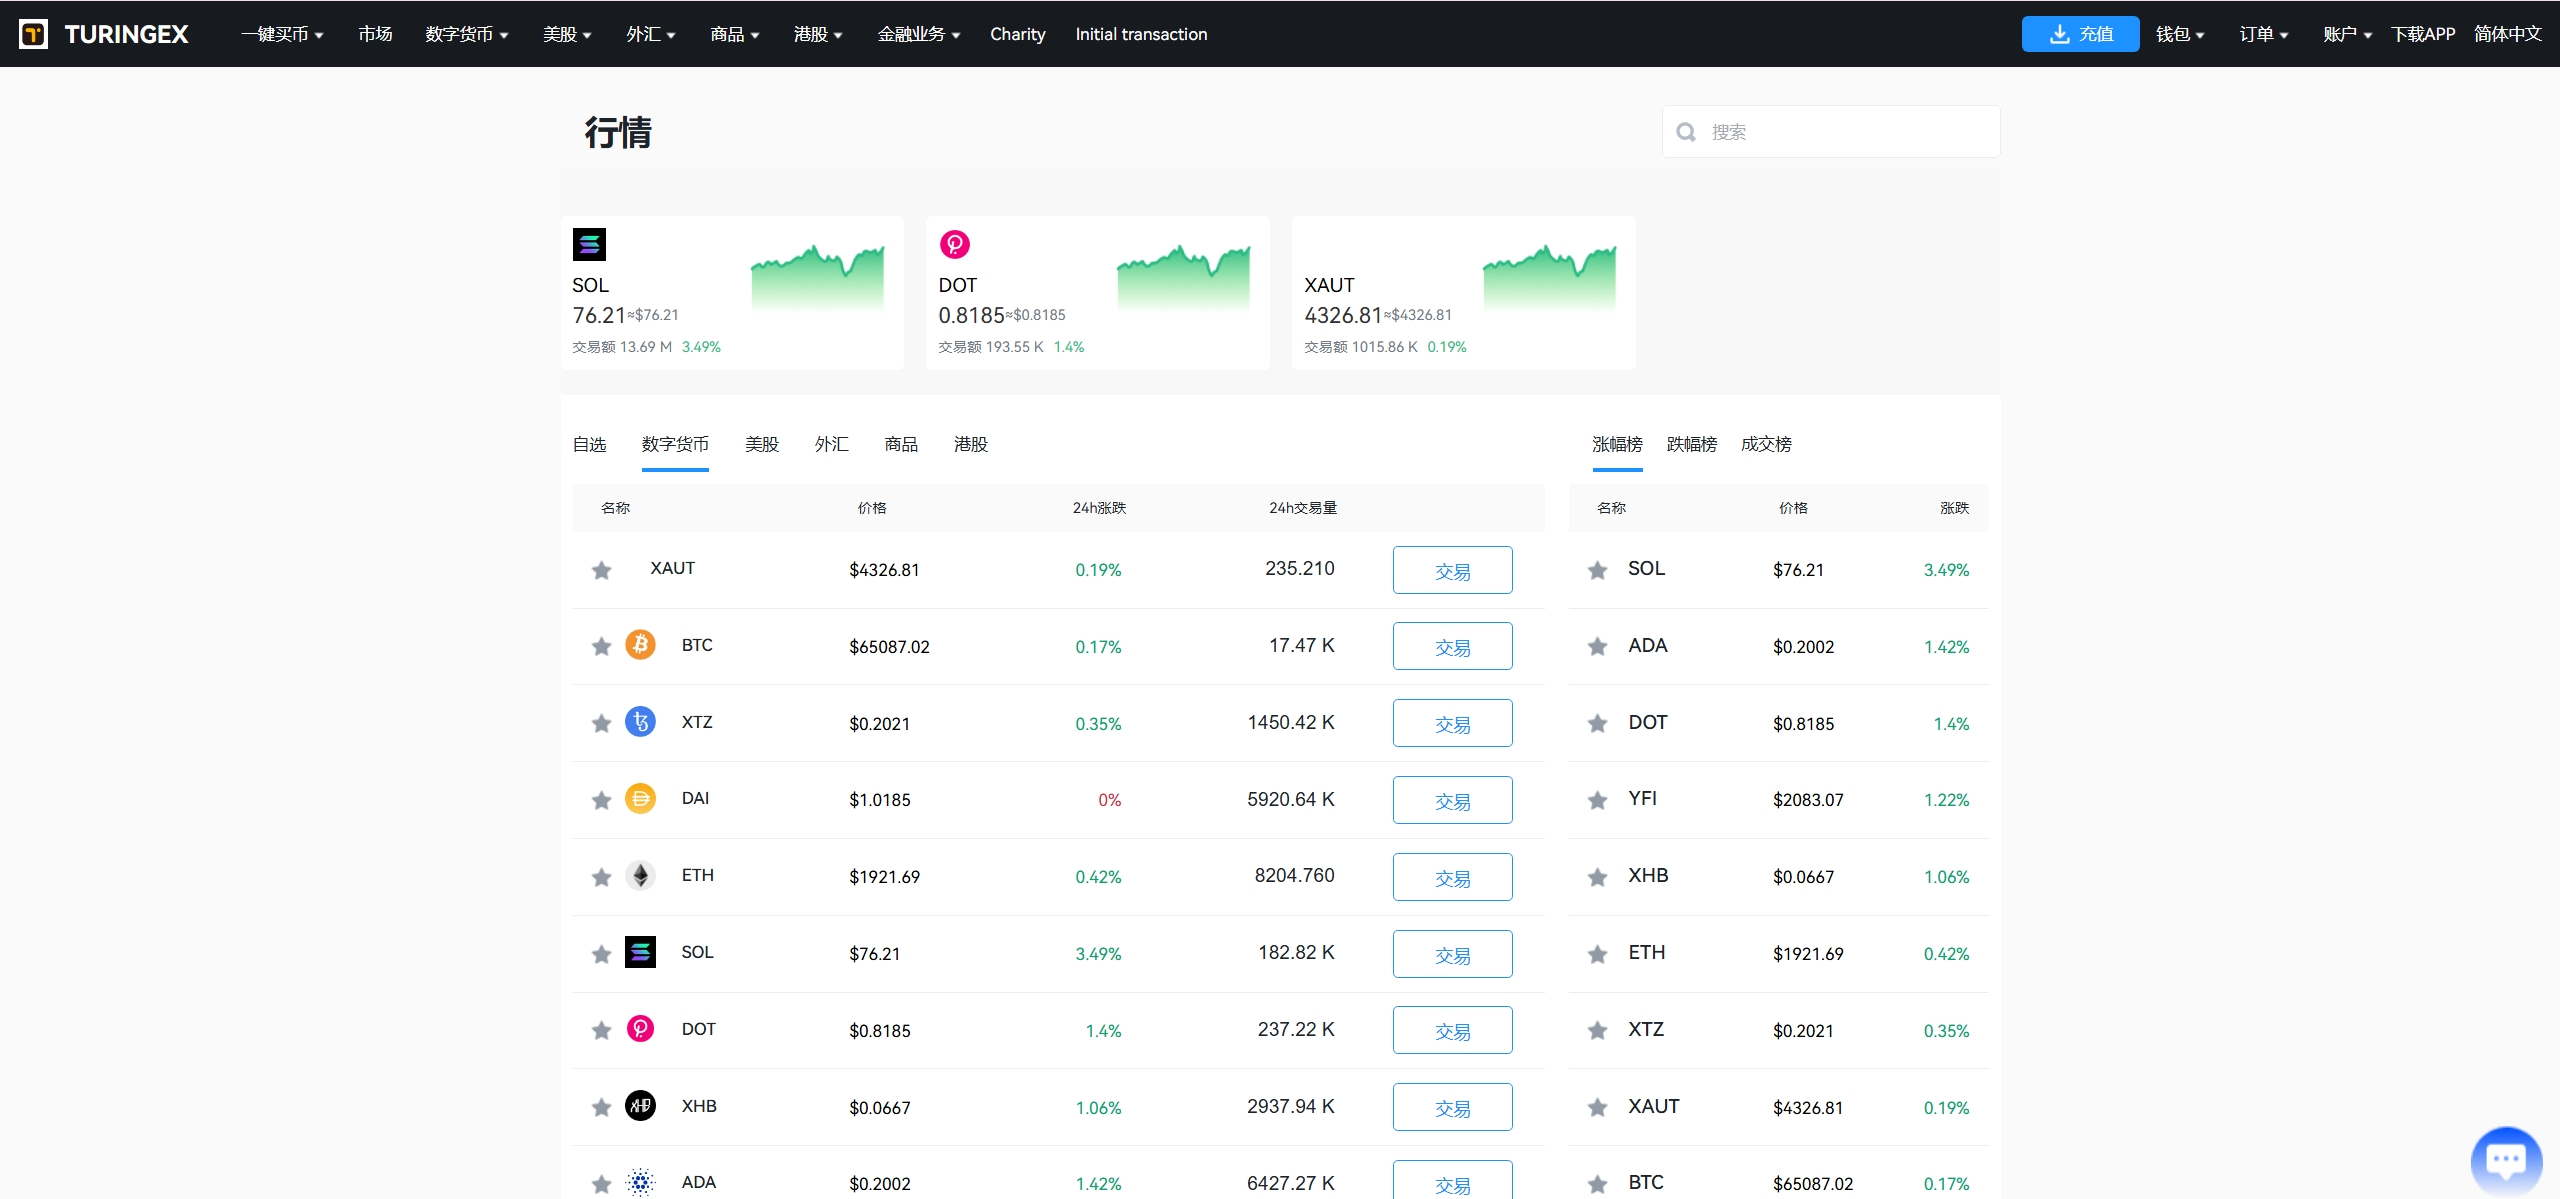This screenshot has width=2560, height=1199.
Task: Trade ETH using its 交易 button
Action: pyautogui.click(x=1452, y=877)
